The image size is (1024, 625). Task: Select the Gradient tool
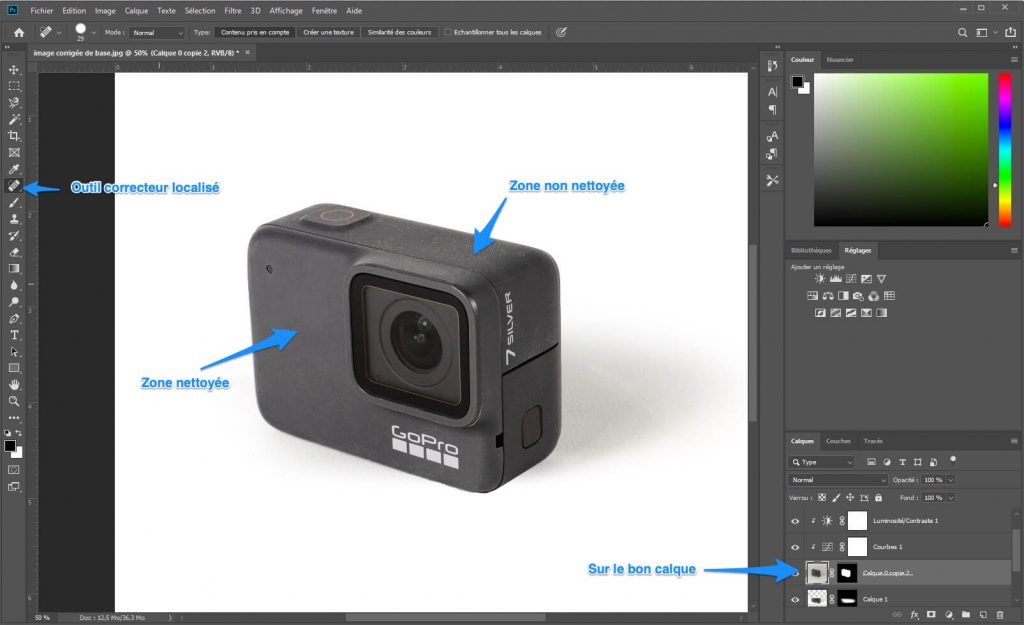coord(14,268)
